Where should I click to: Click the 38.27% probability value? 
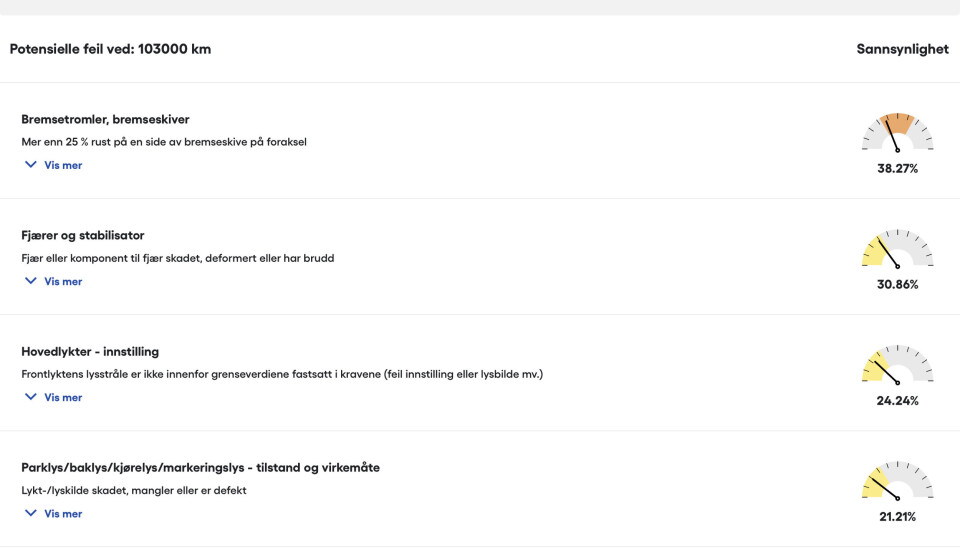click(897, 169)
